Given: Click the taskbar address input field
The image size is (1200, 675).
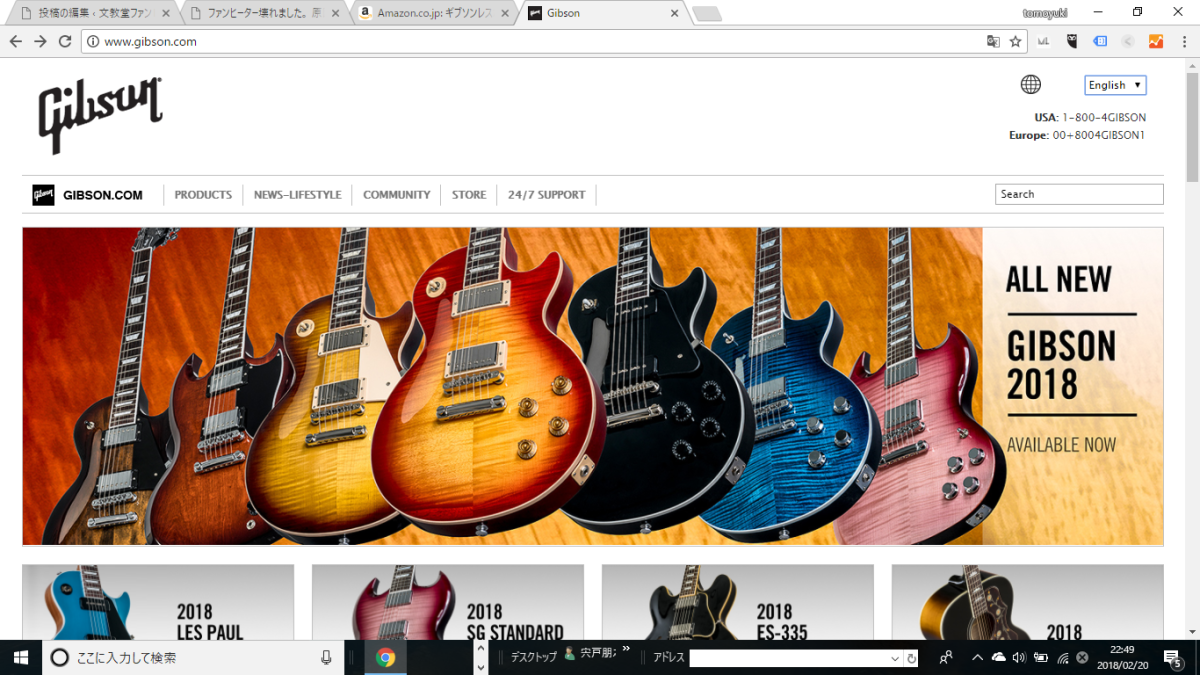Looking at the screenshot, I should tap(787, 658).
